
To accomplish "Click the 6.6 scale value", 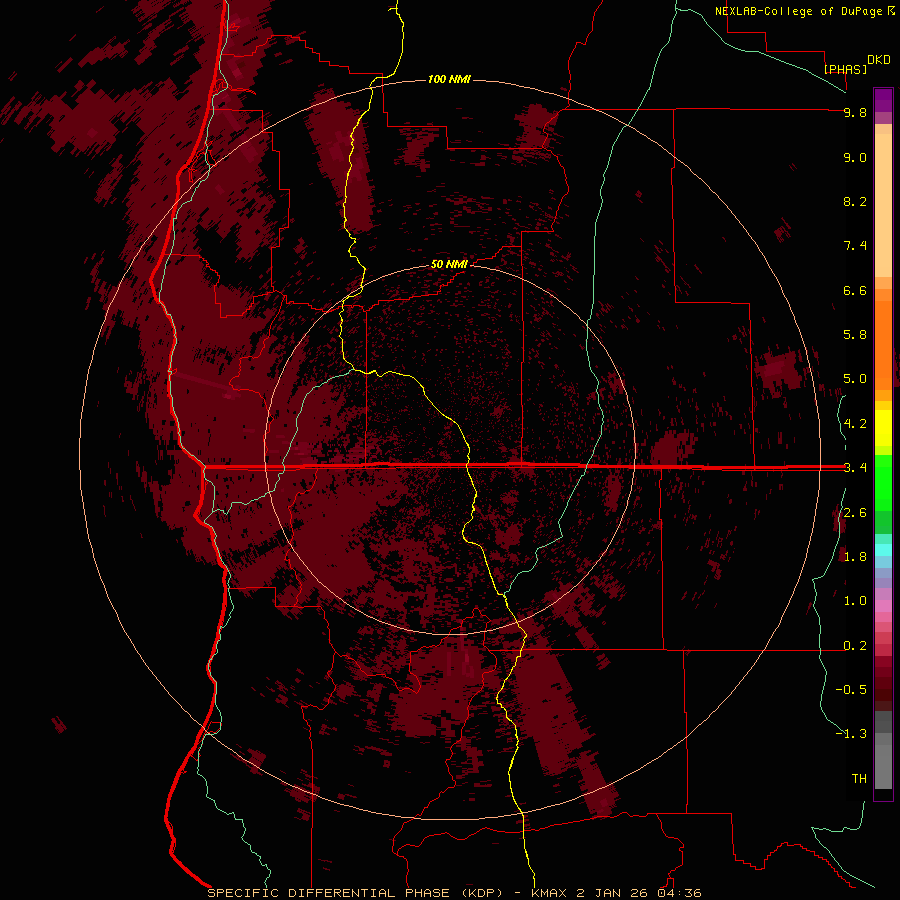I will (x=855, y=290).
